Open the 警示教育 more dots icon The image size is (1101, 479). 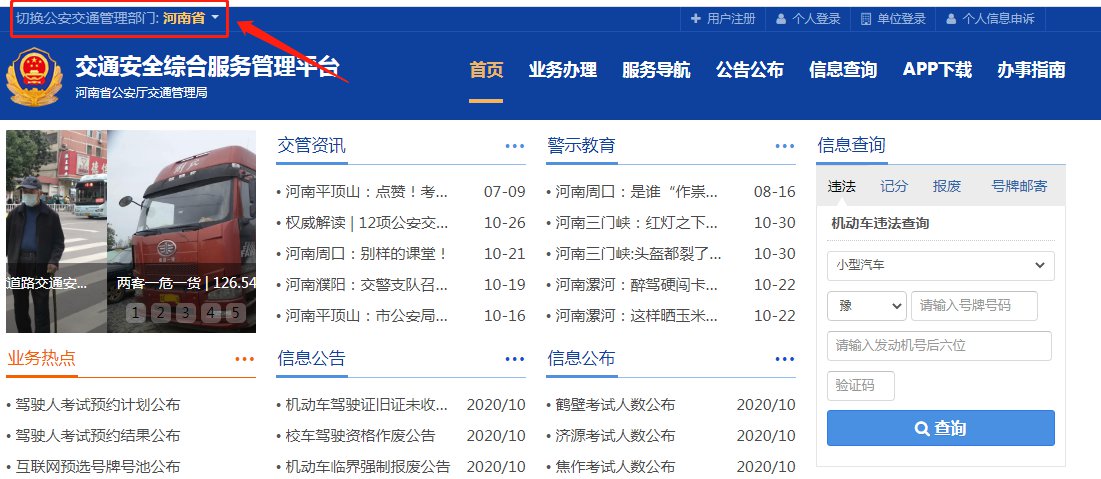pyautogui.click(x=785, y=146)
